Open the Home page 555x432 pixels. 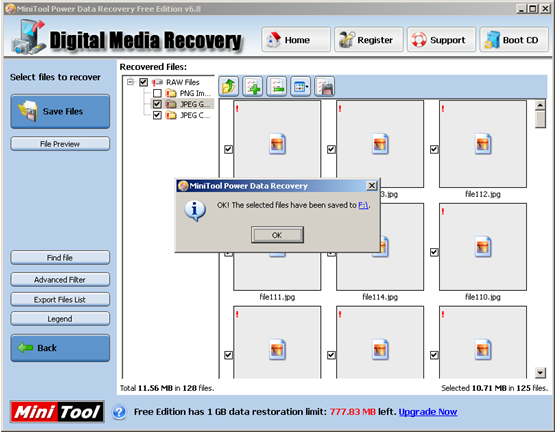point(296,40)
